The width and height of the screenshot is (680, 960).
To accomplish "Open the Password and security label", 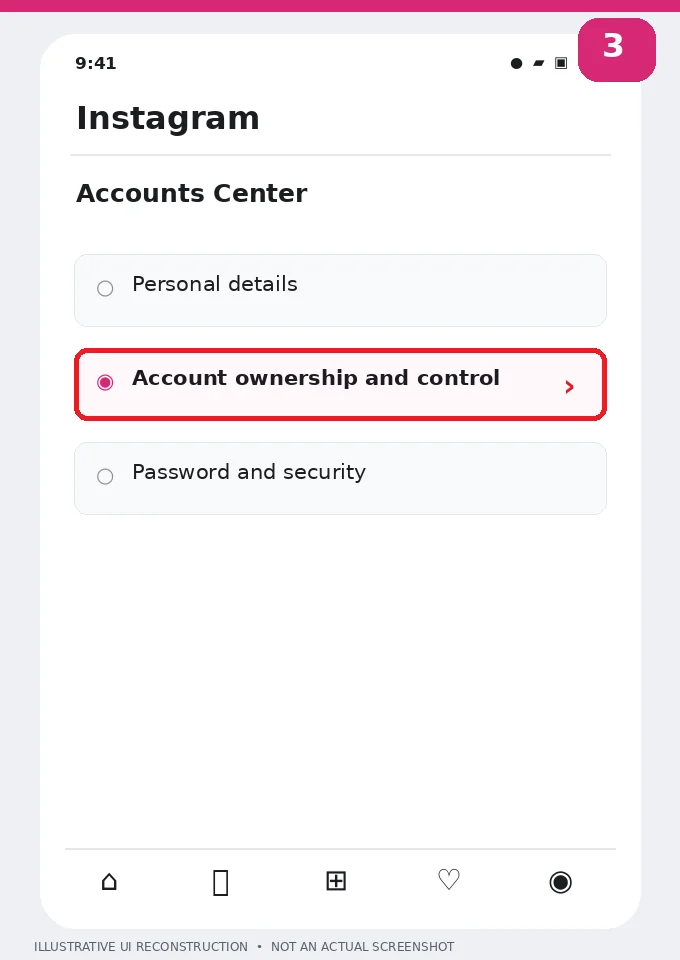I will tap(249, 472).
